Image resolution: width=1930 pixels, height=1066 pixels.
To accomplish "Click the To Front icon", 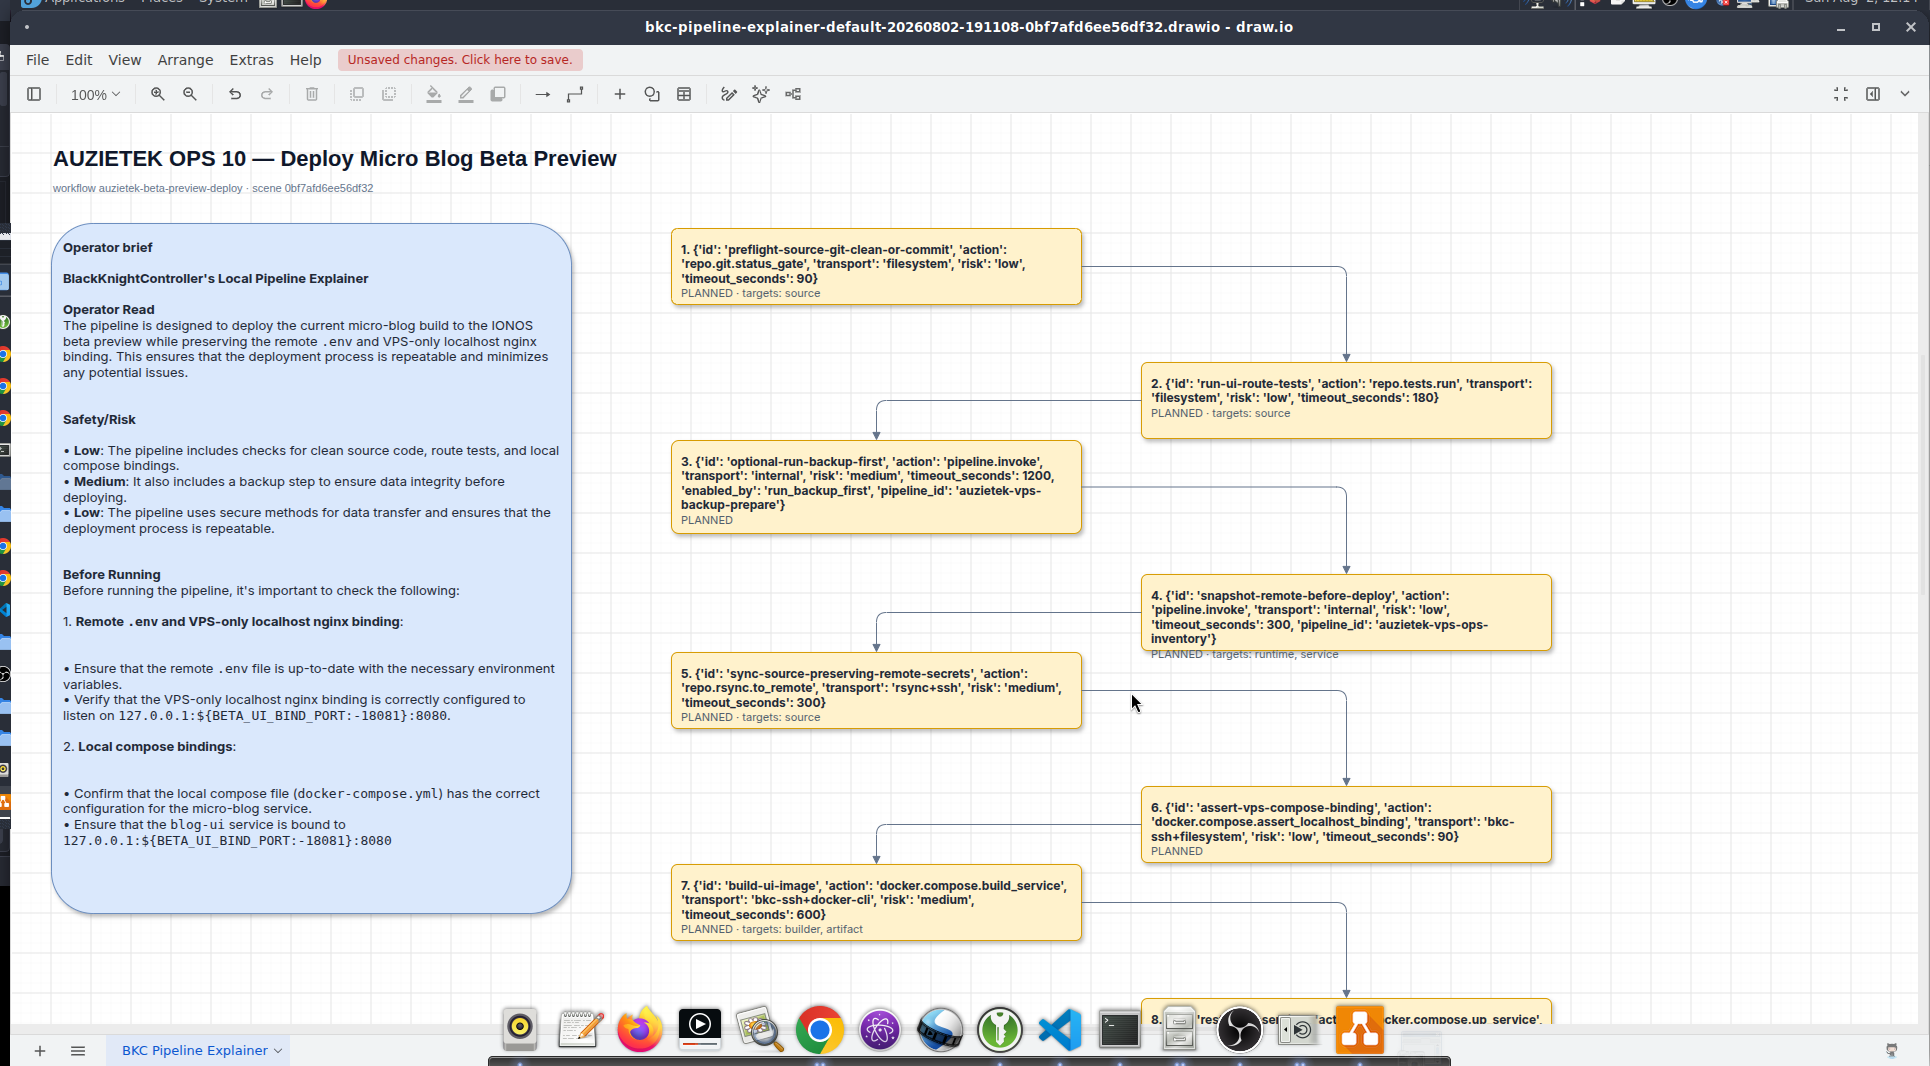I will [357, 94].
